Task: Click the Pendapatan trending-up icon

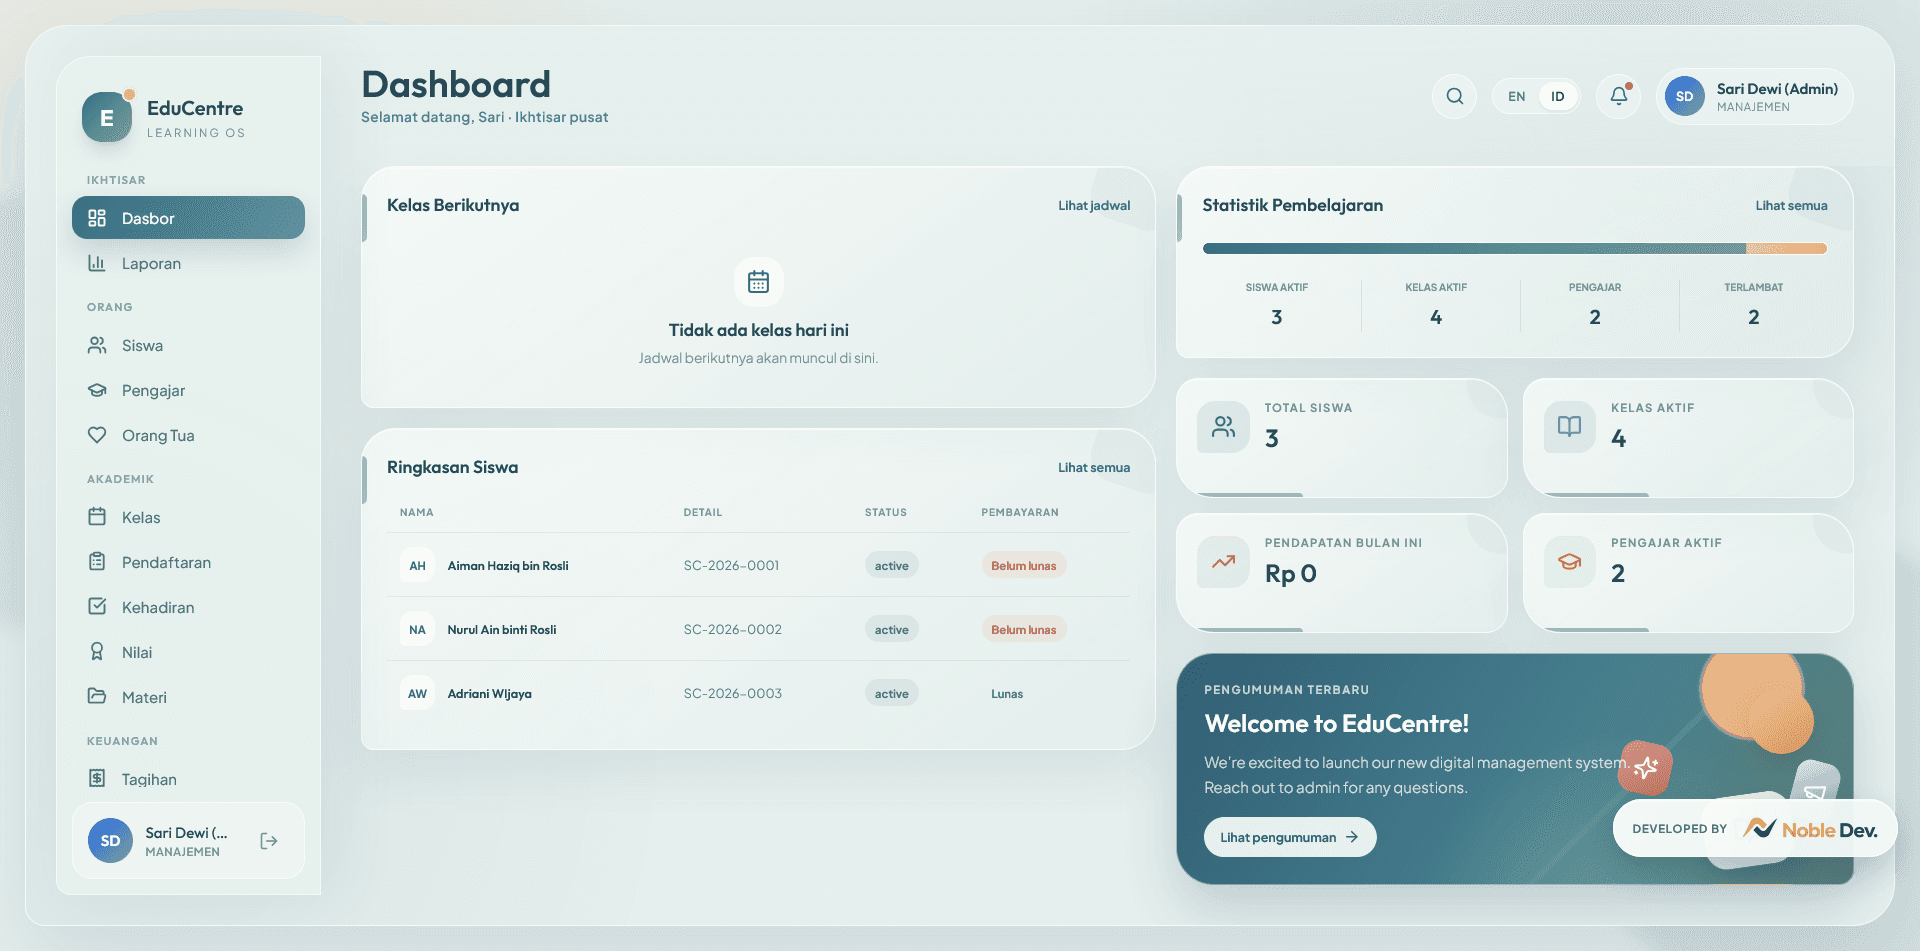Action: click(1223, 562)
